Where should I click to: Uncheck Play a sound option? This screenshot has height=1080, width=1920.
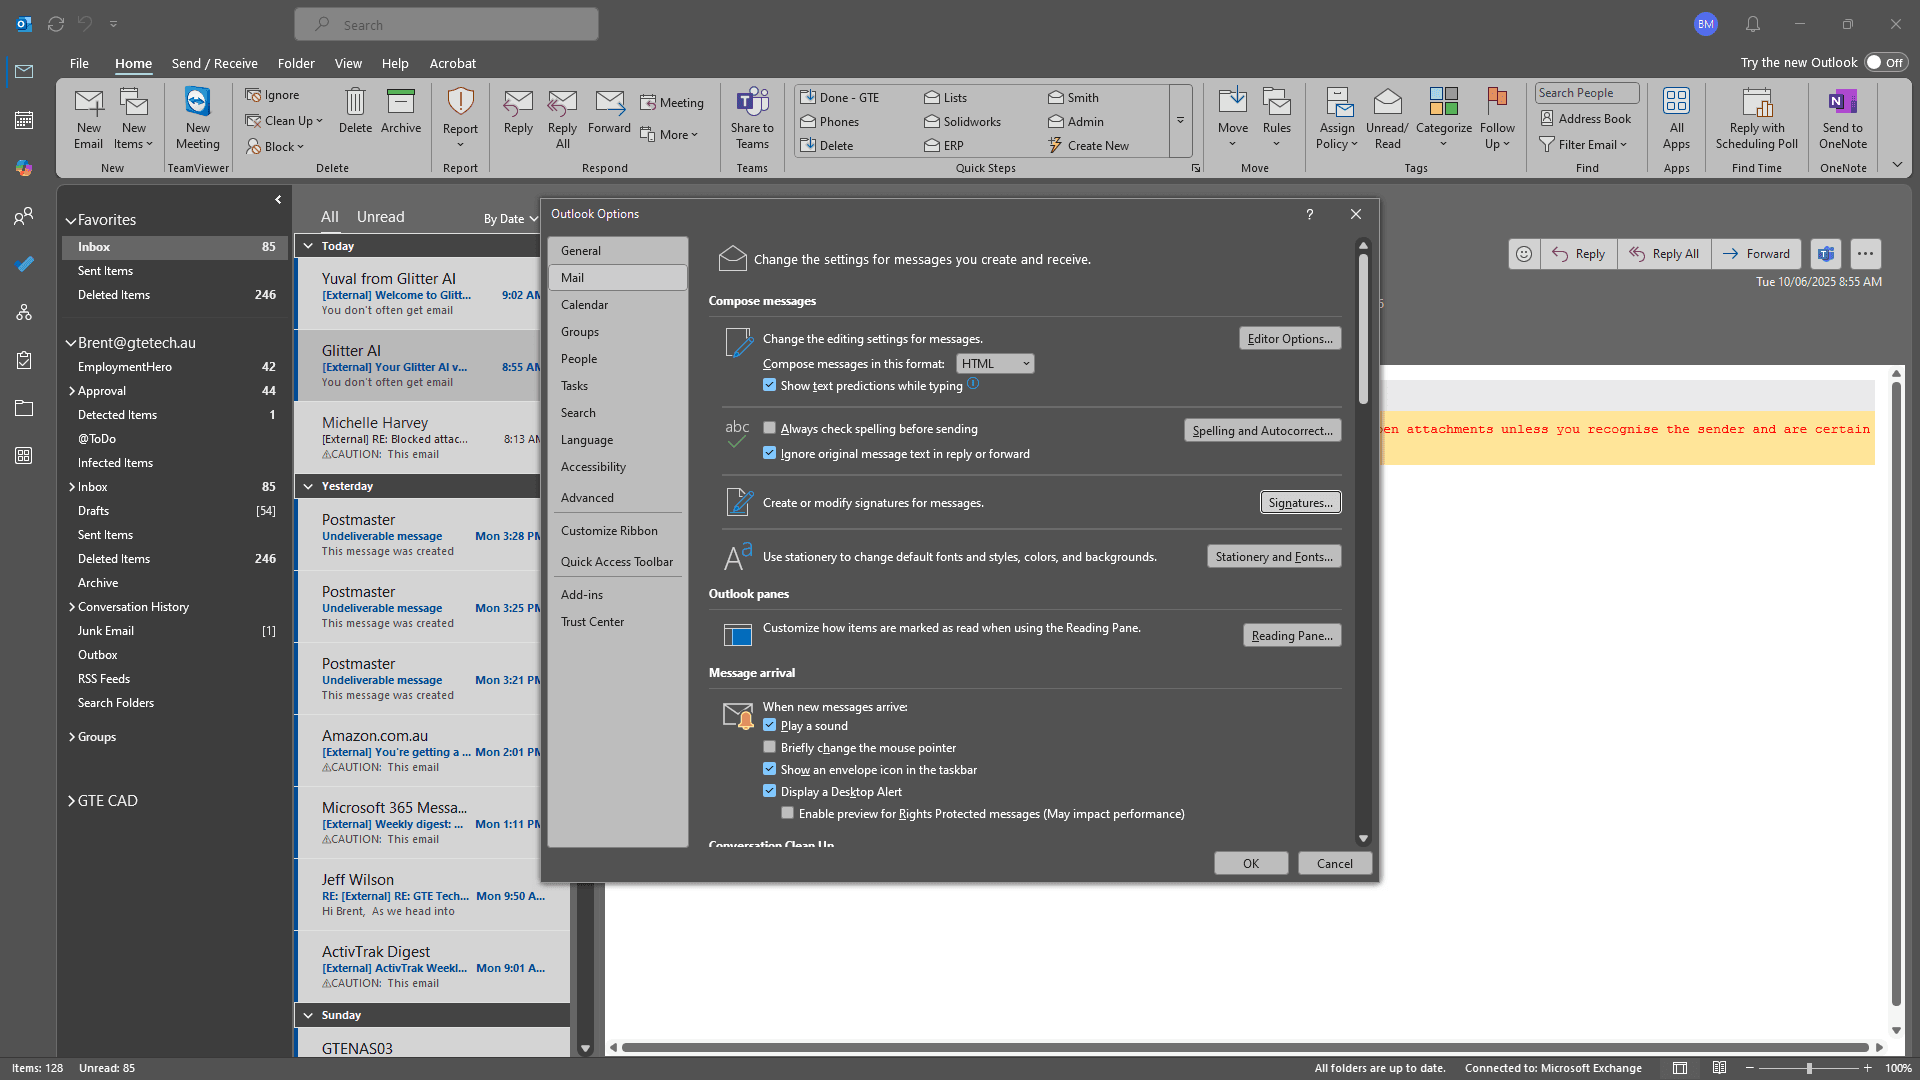point(769,725)
